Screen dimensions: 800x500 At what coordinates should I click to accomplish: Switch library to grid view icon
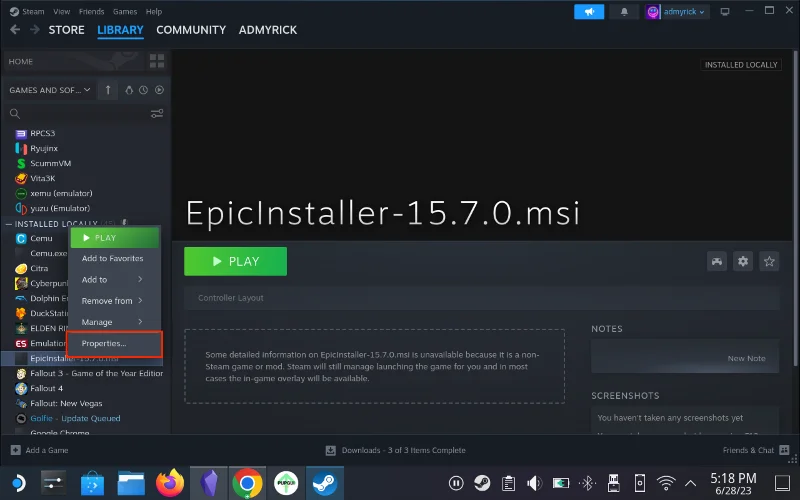coord(157,61)
